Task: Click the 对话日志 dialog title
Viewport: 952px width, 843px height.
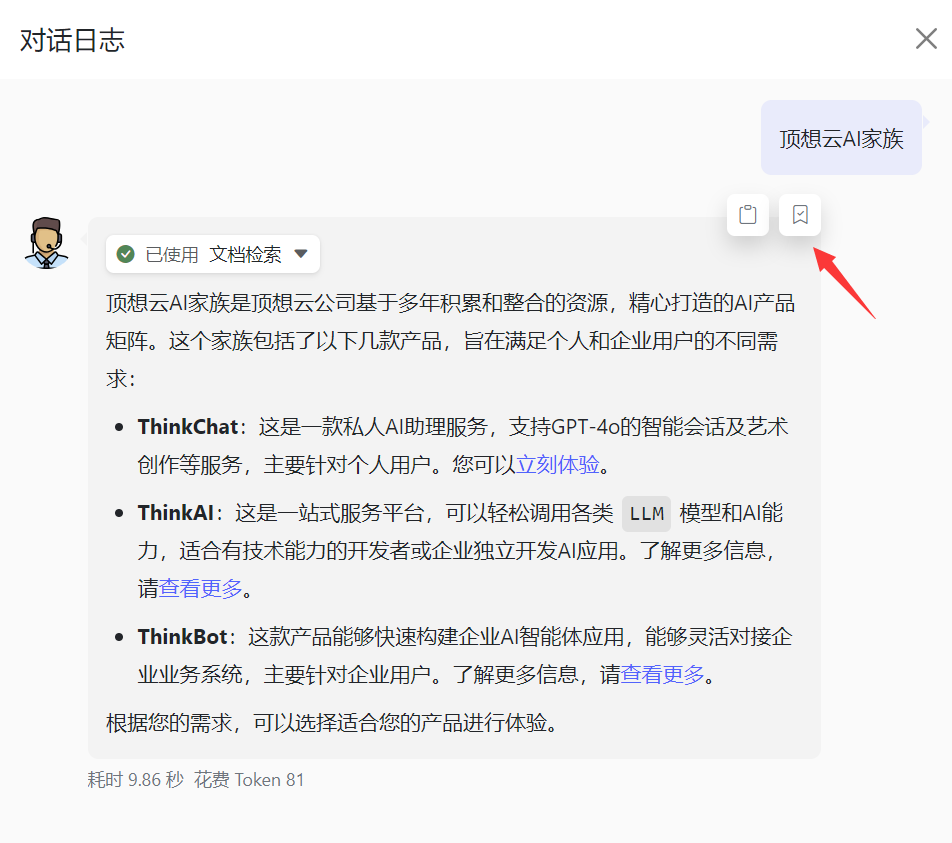Action: point(72,40)
